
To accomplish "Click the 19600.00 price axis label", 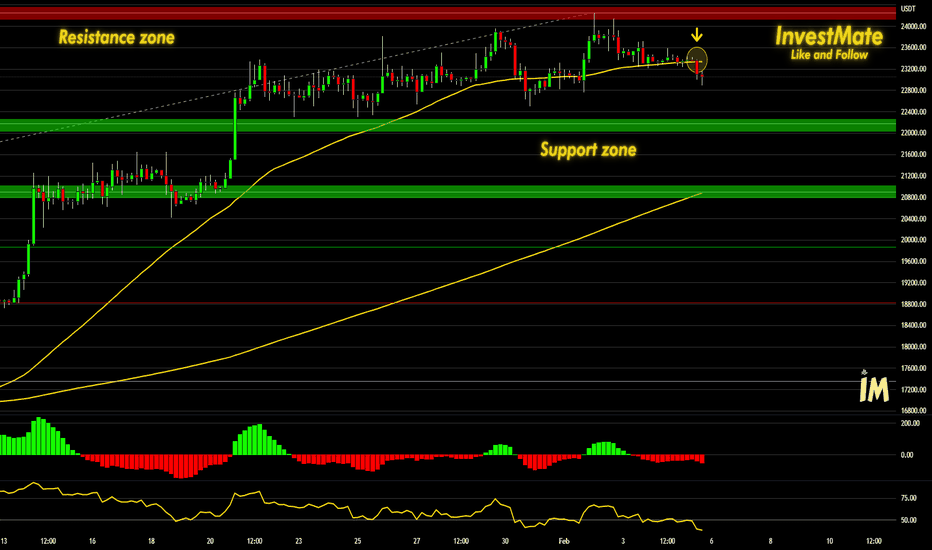I will [913, 261].
